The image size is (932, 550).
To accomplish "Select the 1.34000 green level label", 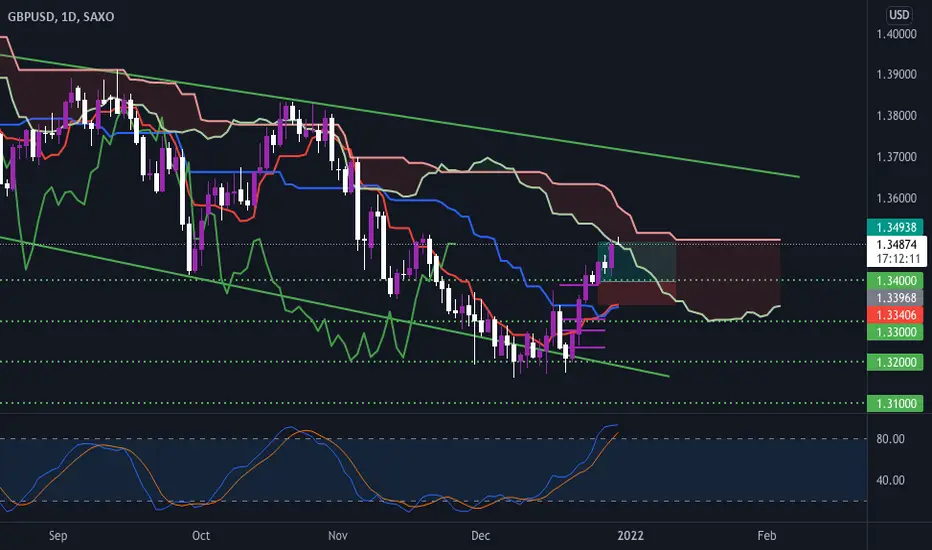I will [x=896, y=280].
